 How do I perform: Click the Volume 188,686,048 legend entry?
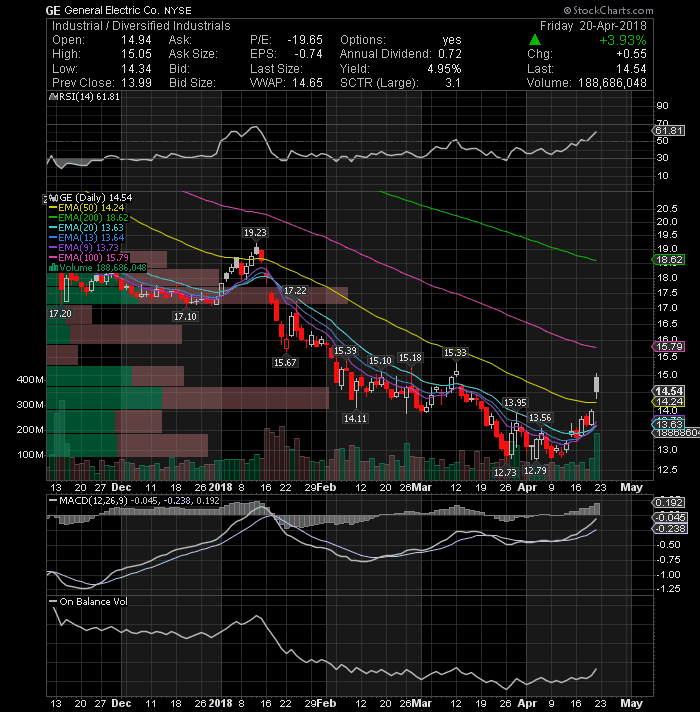tap(98, 268)
